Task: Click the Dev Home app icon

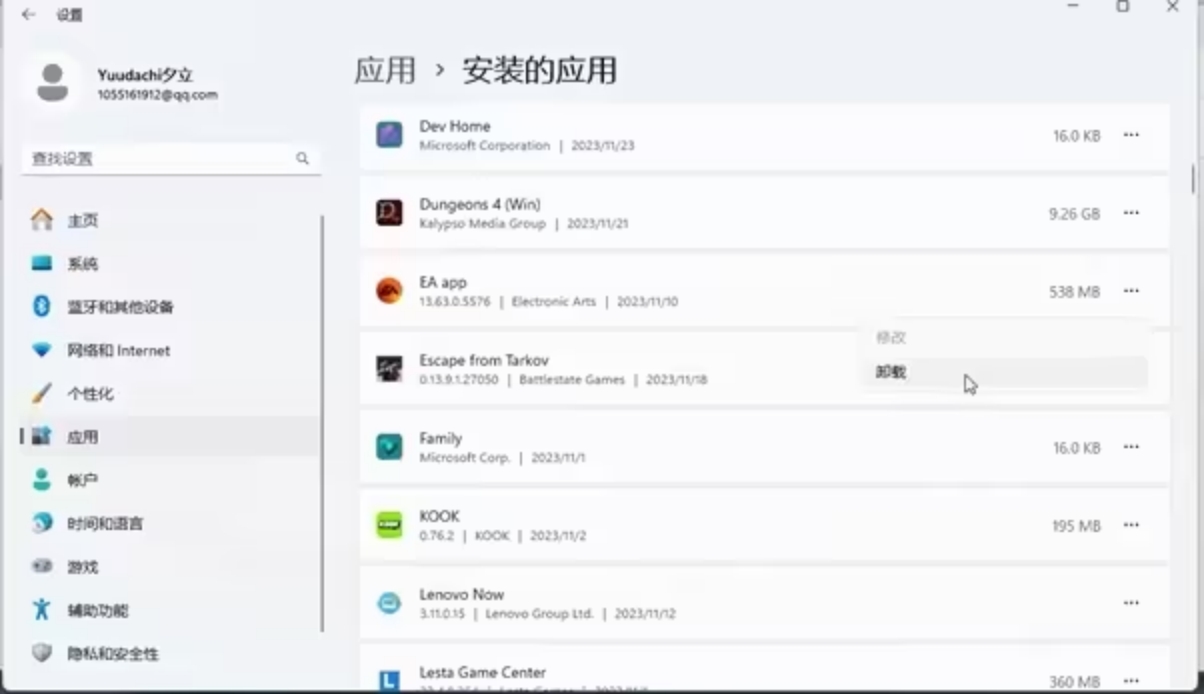Action: (x=389, y=134)
